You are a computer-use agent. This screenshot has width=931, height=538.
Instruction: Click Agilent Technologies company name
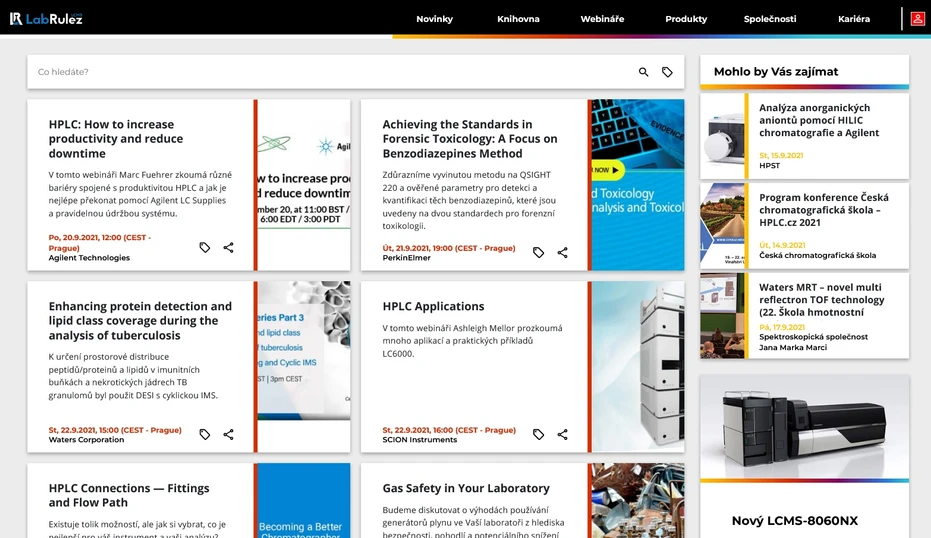point(89,258)
